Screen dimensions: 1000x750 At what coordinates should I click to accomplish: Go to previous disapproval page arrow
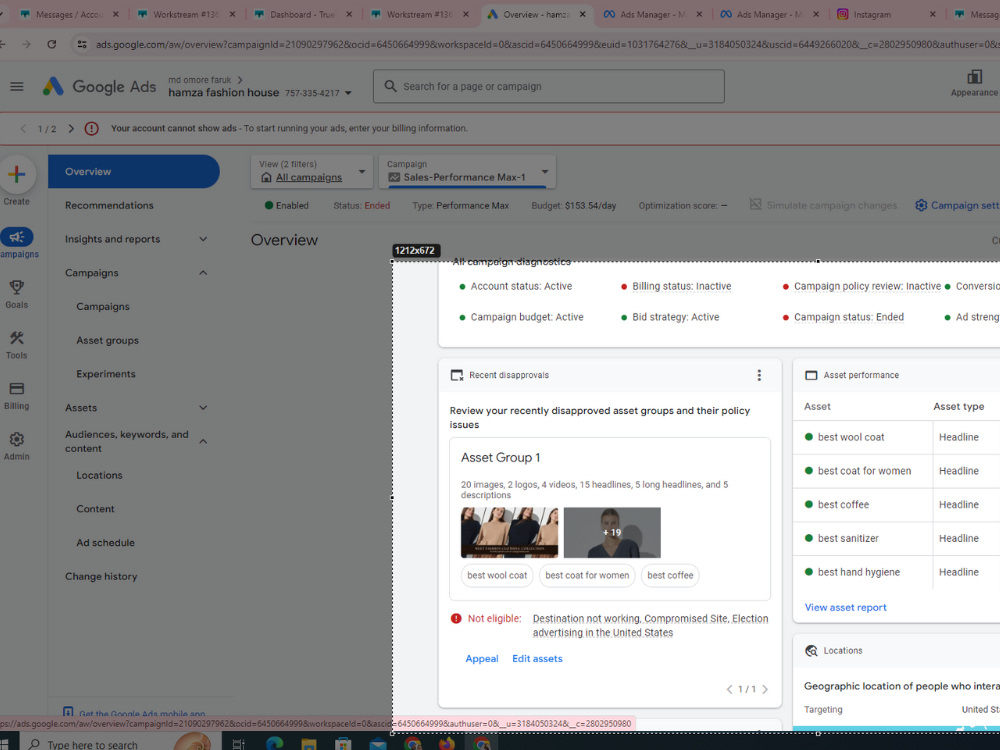[730, 689]
